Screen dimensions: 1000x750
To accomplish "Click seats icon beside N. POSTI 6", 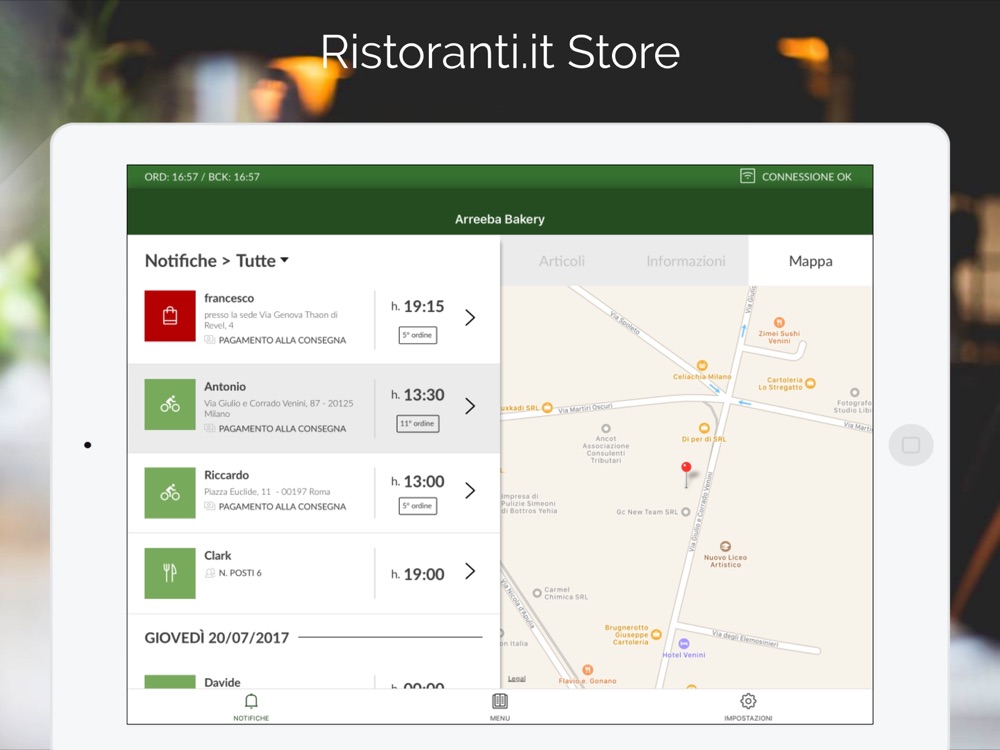I will pos(209,573).
